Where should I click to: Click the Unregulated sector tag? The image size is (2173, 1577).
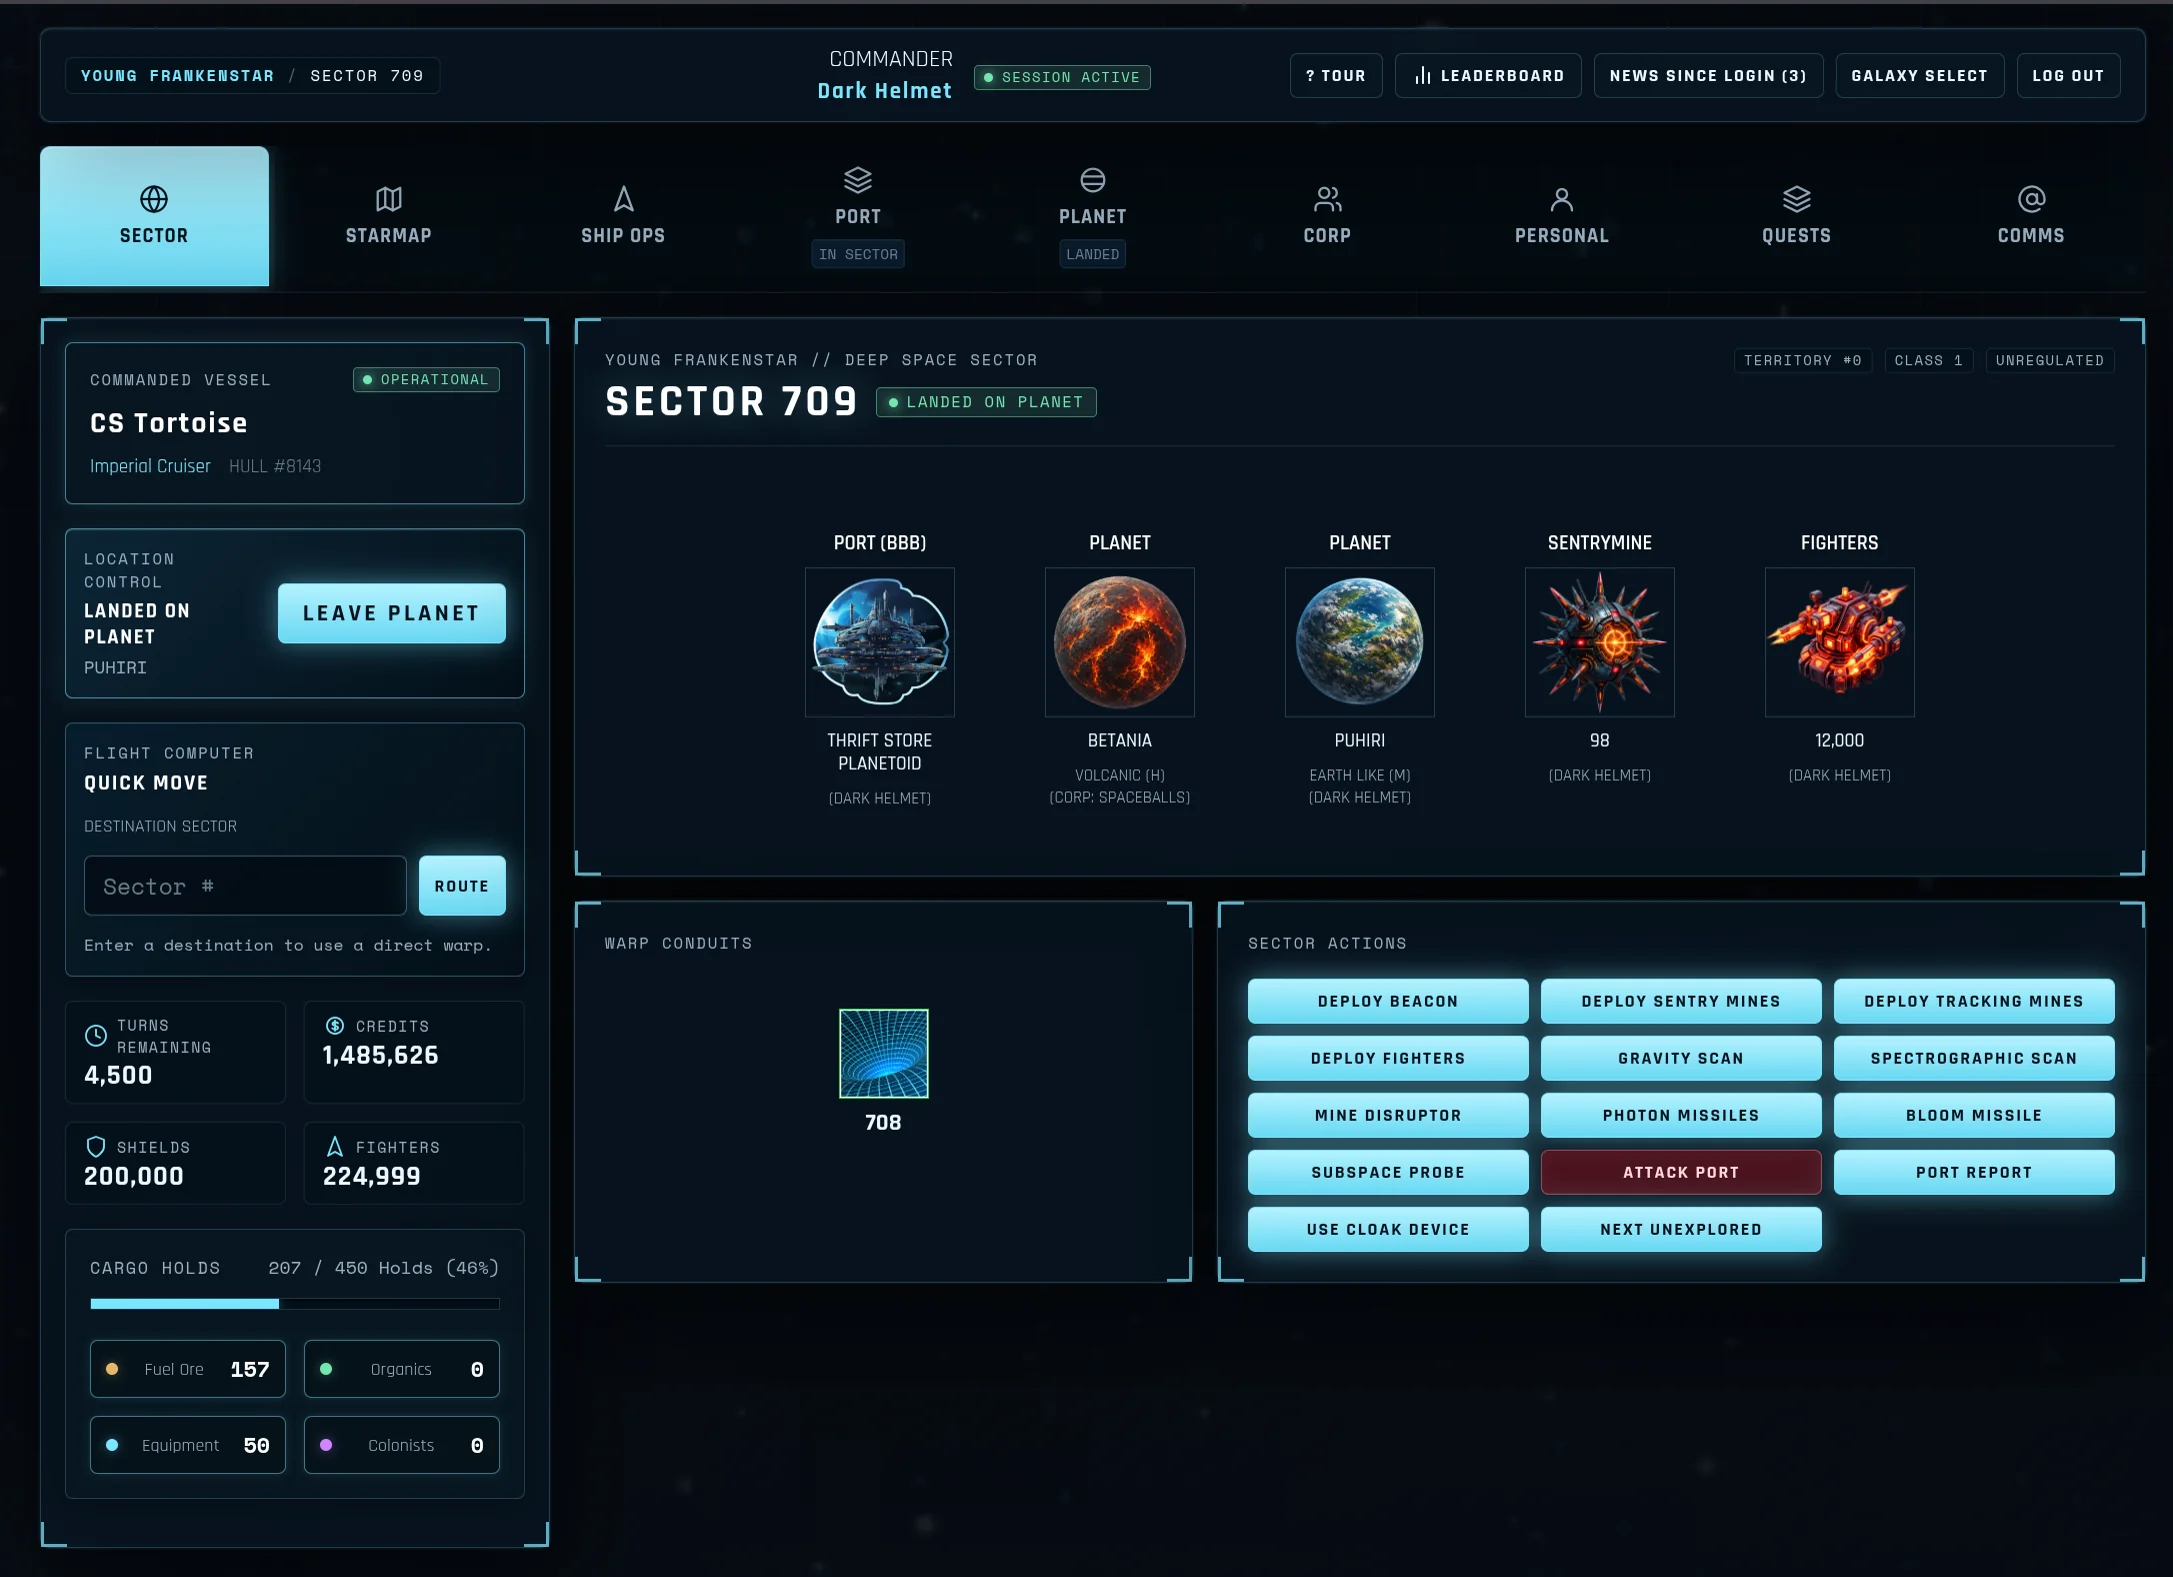[2050, 360]
